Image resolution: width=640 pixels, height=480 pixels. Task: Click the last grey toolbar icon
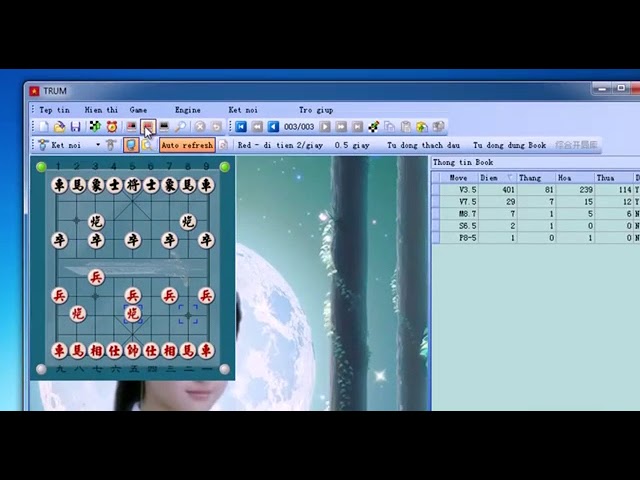[438, 127]
